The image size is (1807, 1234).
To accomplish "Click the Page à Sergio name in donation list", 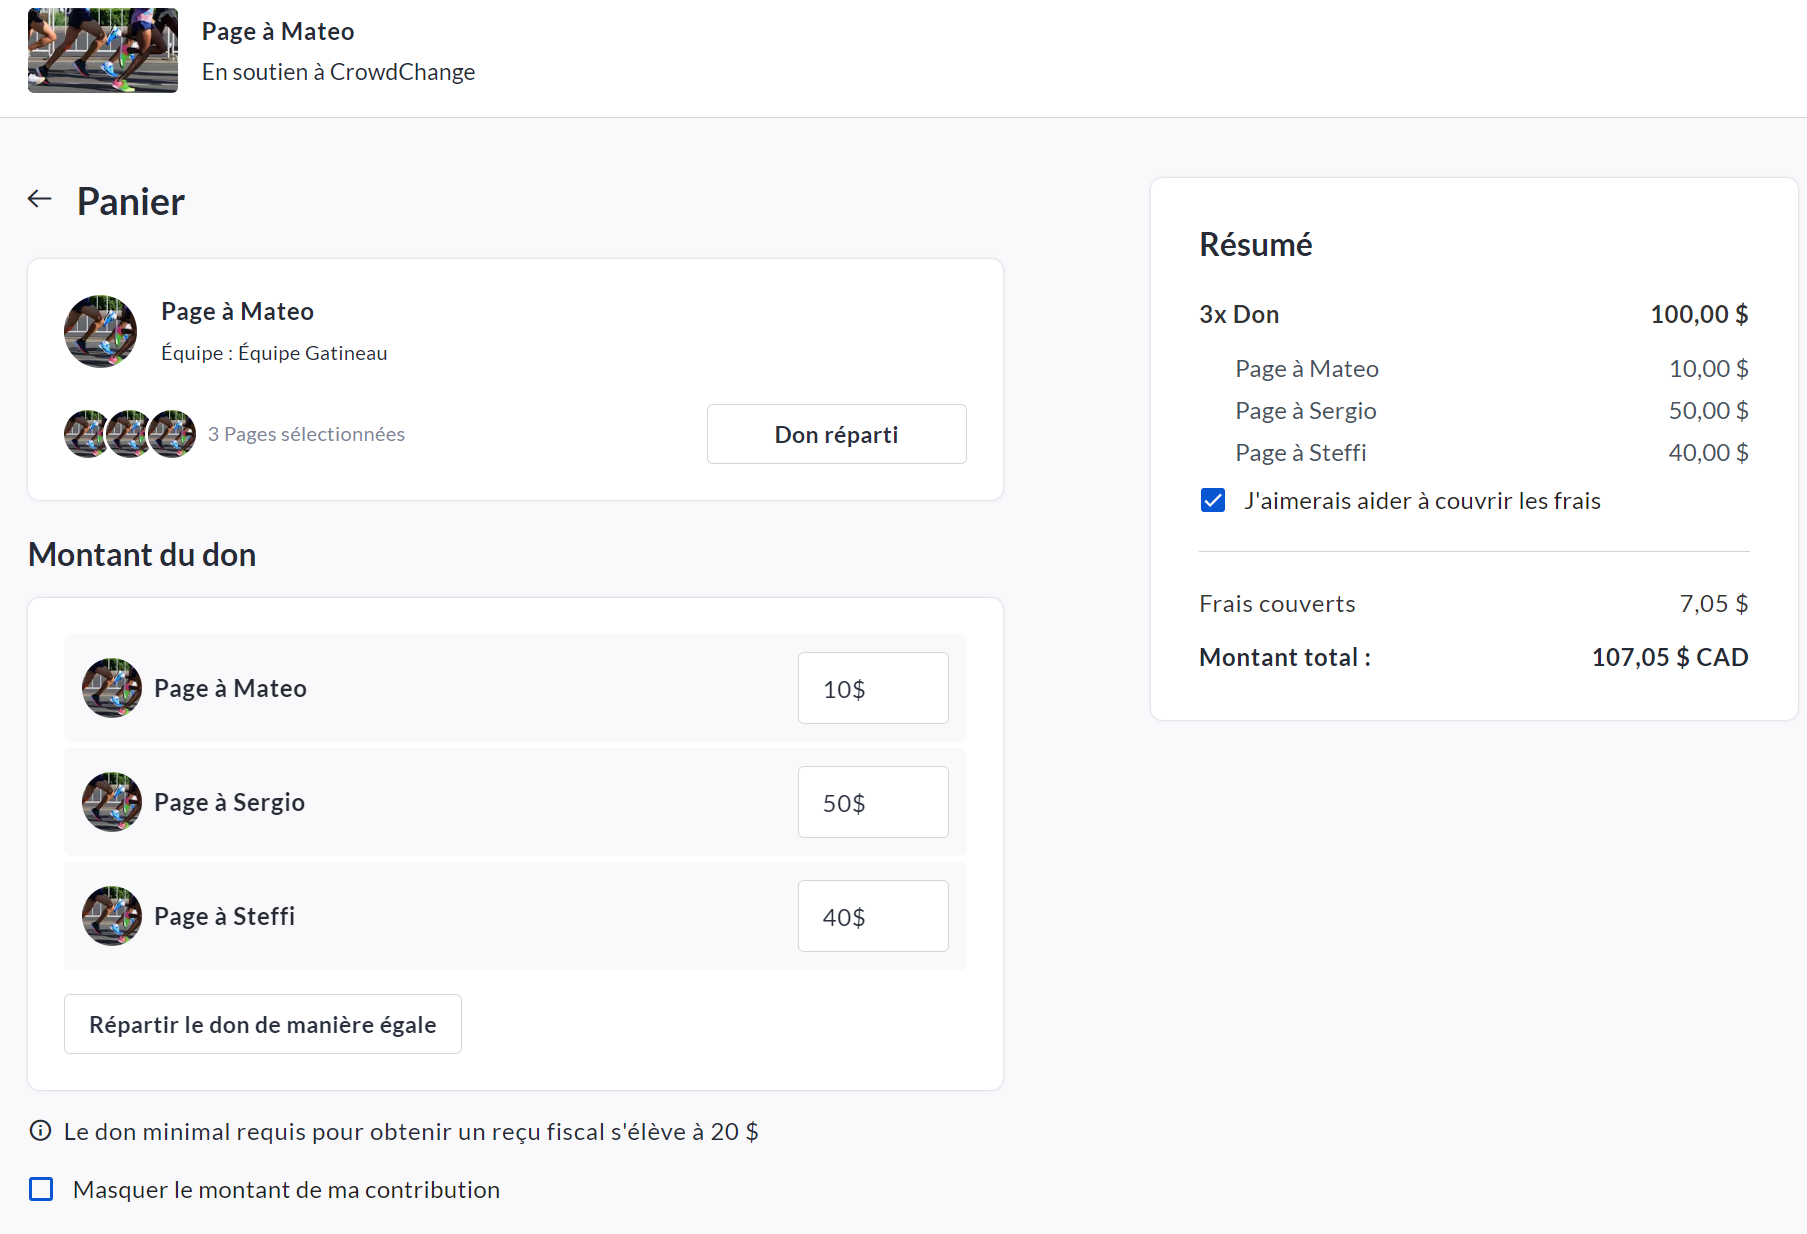I will (229, 802).
